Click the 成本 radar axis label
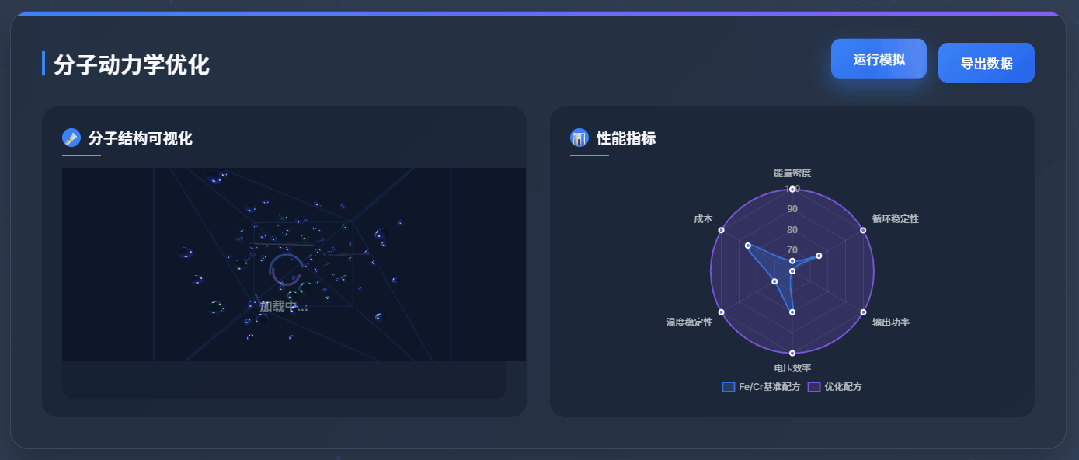This screenshot has height=460, width=1079. (703, 218)
